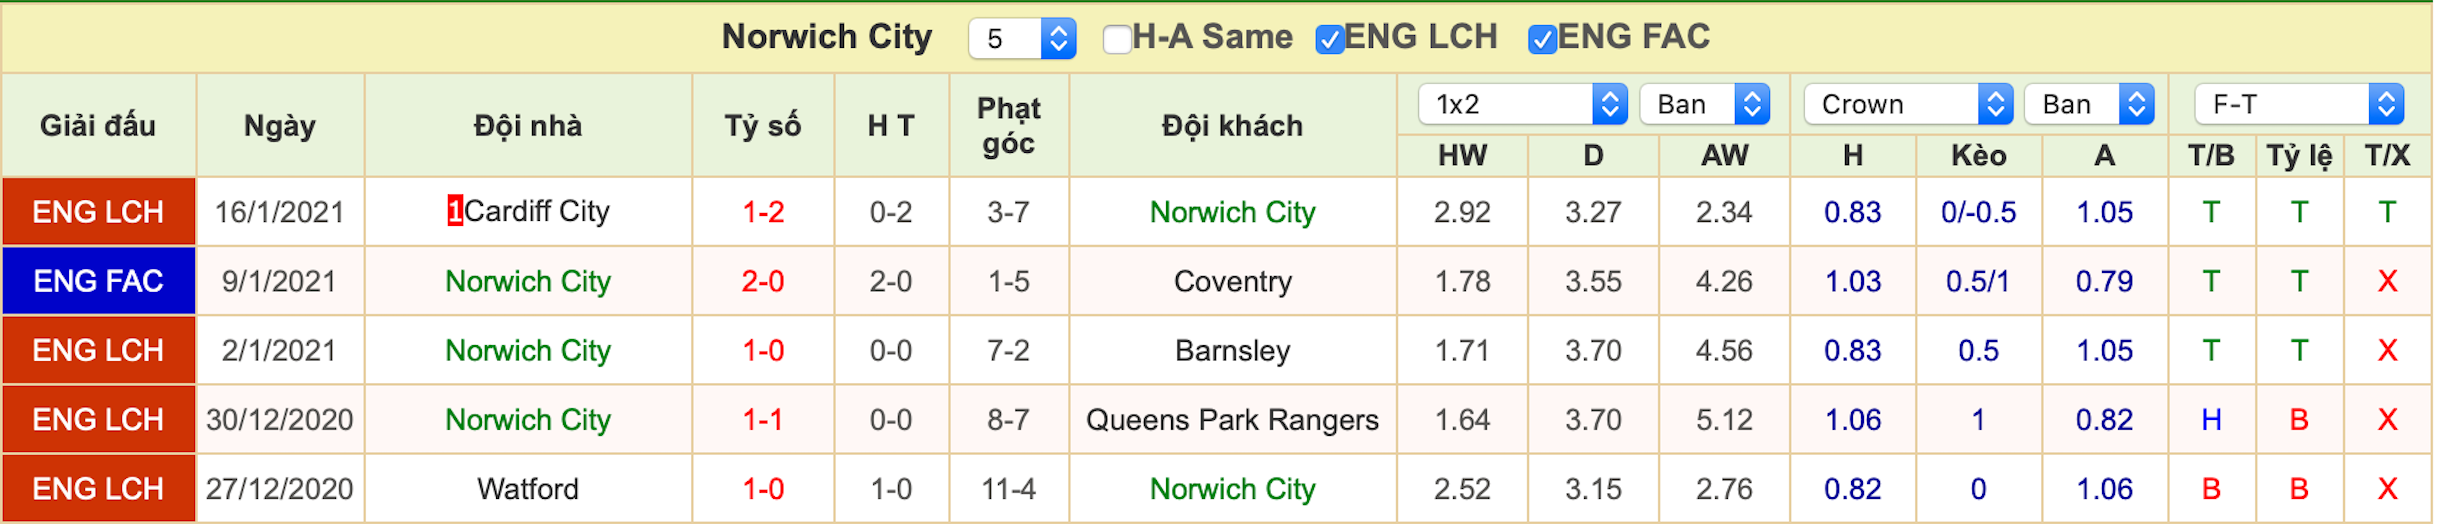
Task: Open the Ban dropdown next to 1x2
Action: click(1704, 104)
